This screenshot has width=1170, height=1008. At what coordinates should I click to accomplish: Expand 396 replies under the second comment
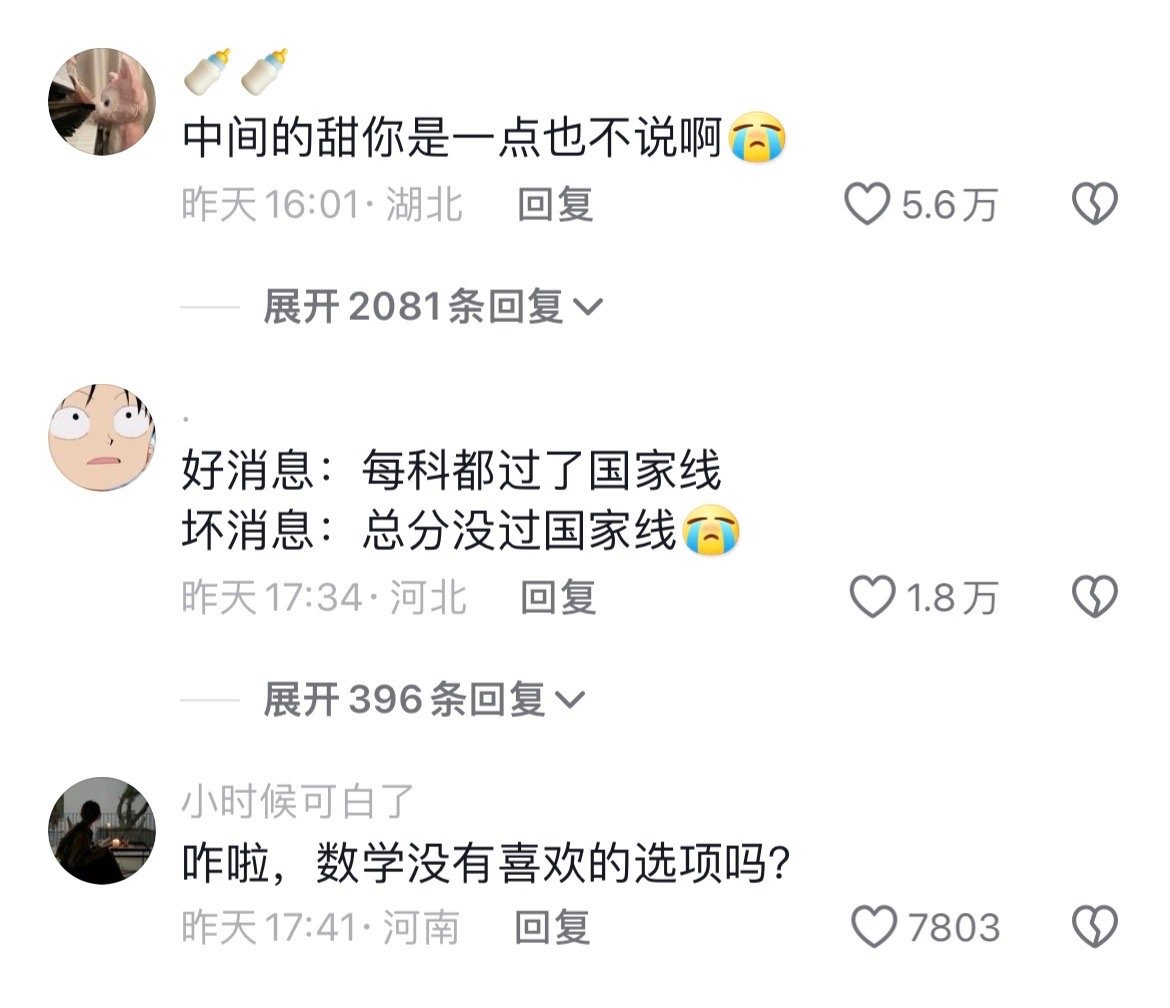click(x=424, y=700)
